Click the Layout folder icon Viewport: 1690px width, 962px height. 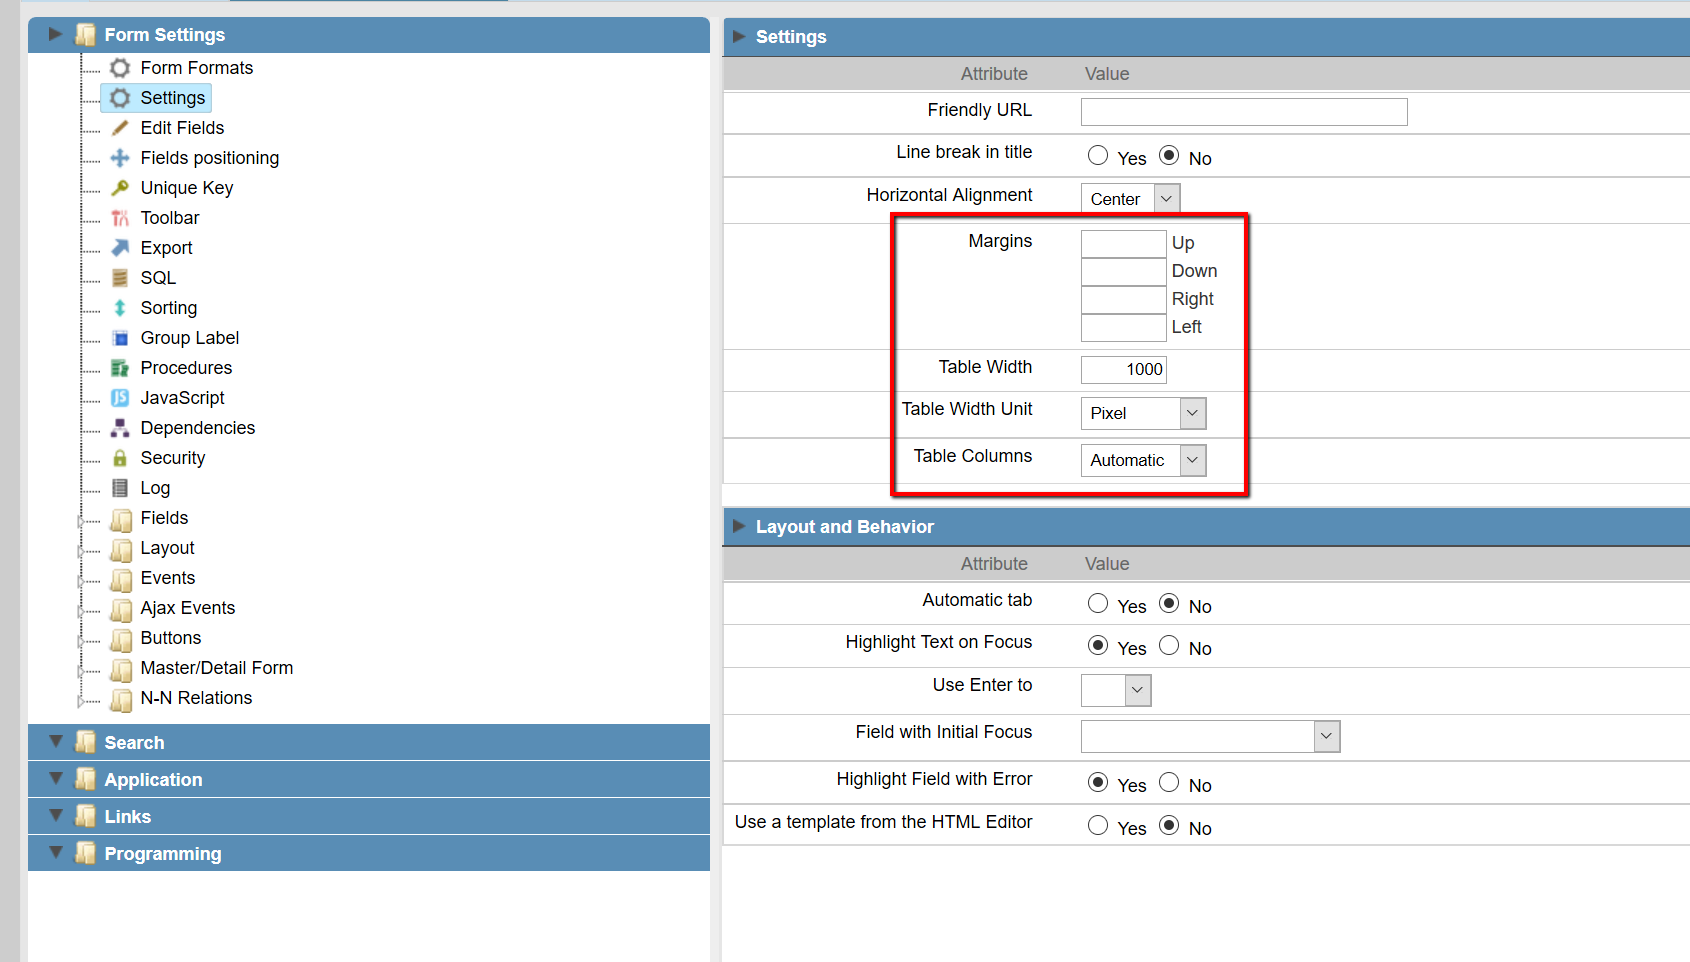[x=121, y=550]
